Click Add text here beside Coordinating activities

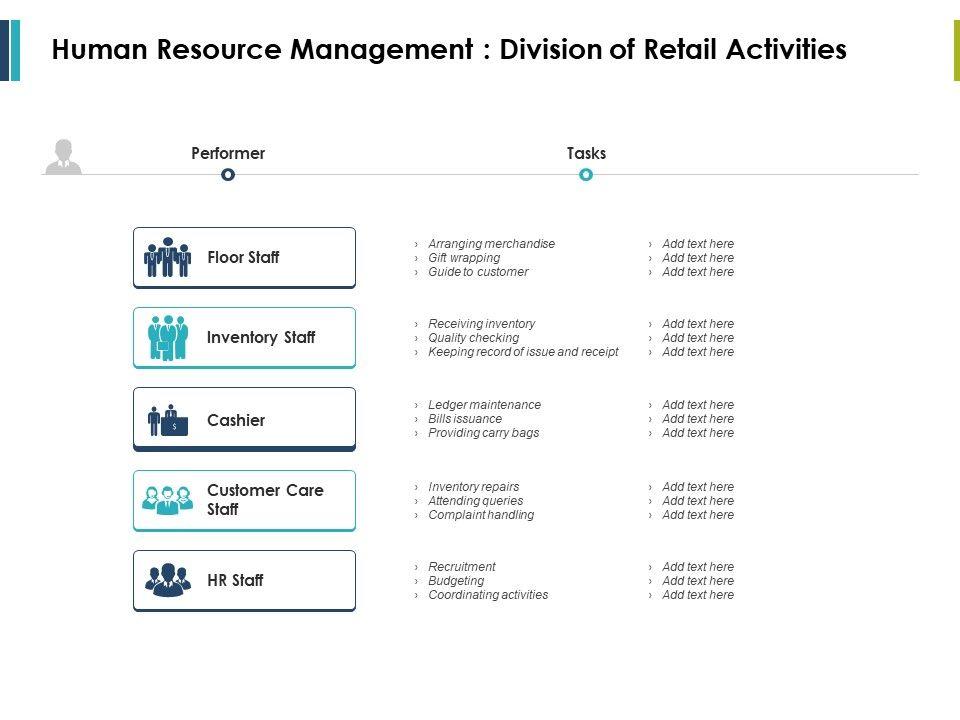pos(698,595)
